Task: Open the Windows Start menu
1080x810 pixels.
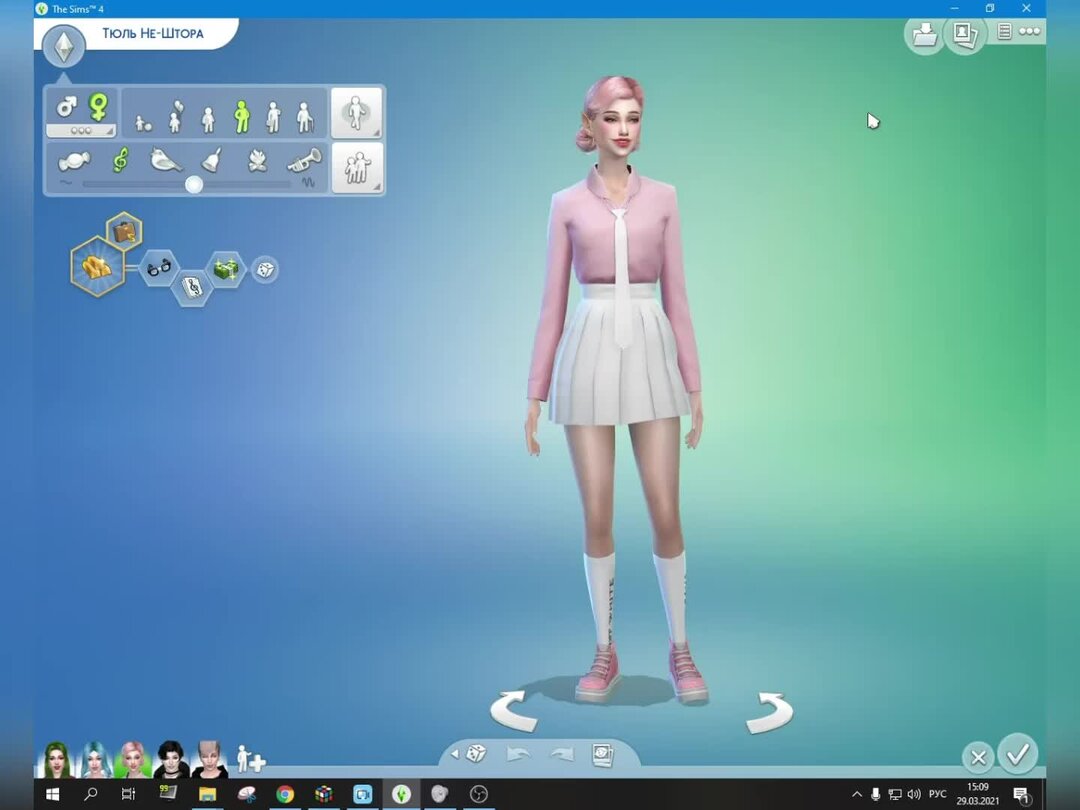Action: pyautogui.click(x=52, y=794)
